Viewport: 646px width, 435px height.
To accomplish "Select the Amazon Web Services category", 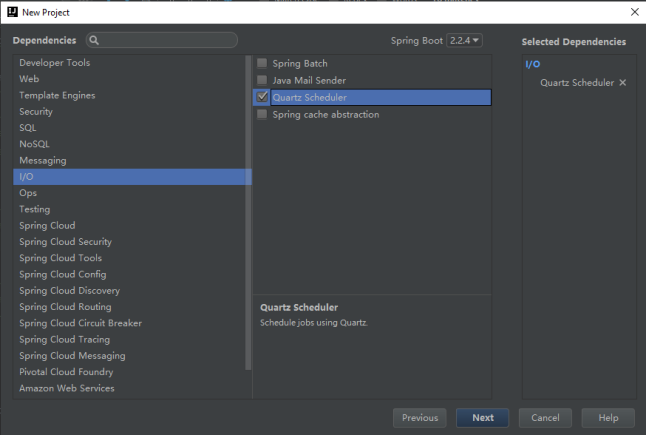I will click(x=66, y=388).
